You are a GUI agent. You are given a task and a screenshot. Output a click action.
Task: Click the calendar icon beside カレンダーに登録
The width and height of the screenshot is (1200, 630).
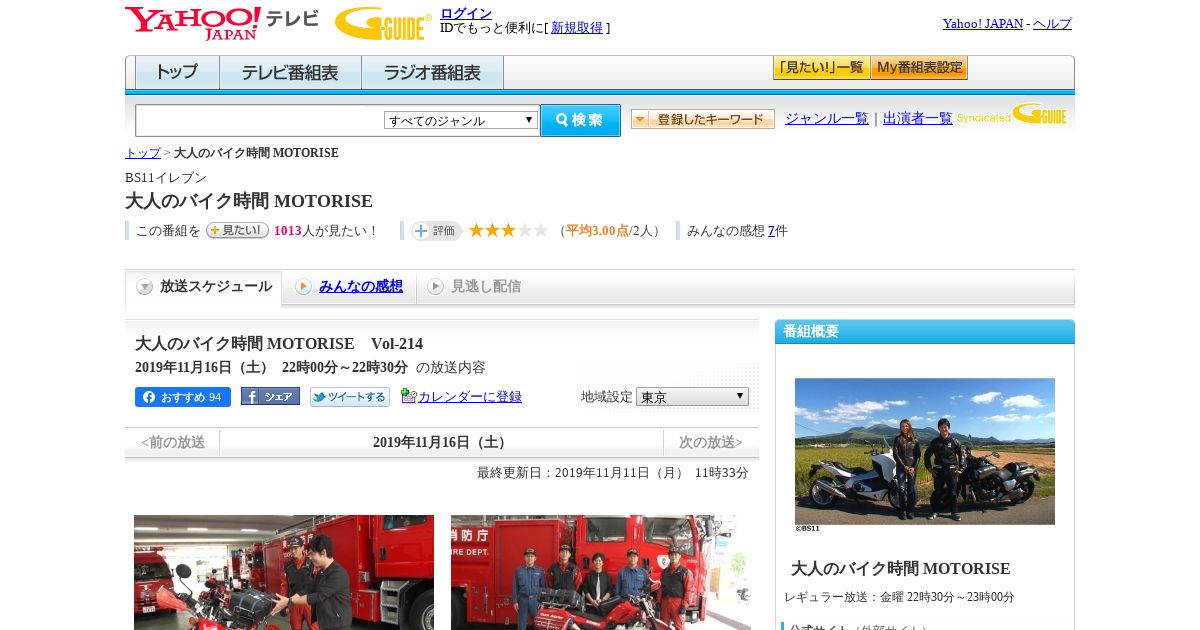click(408, 396)
